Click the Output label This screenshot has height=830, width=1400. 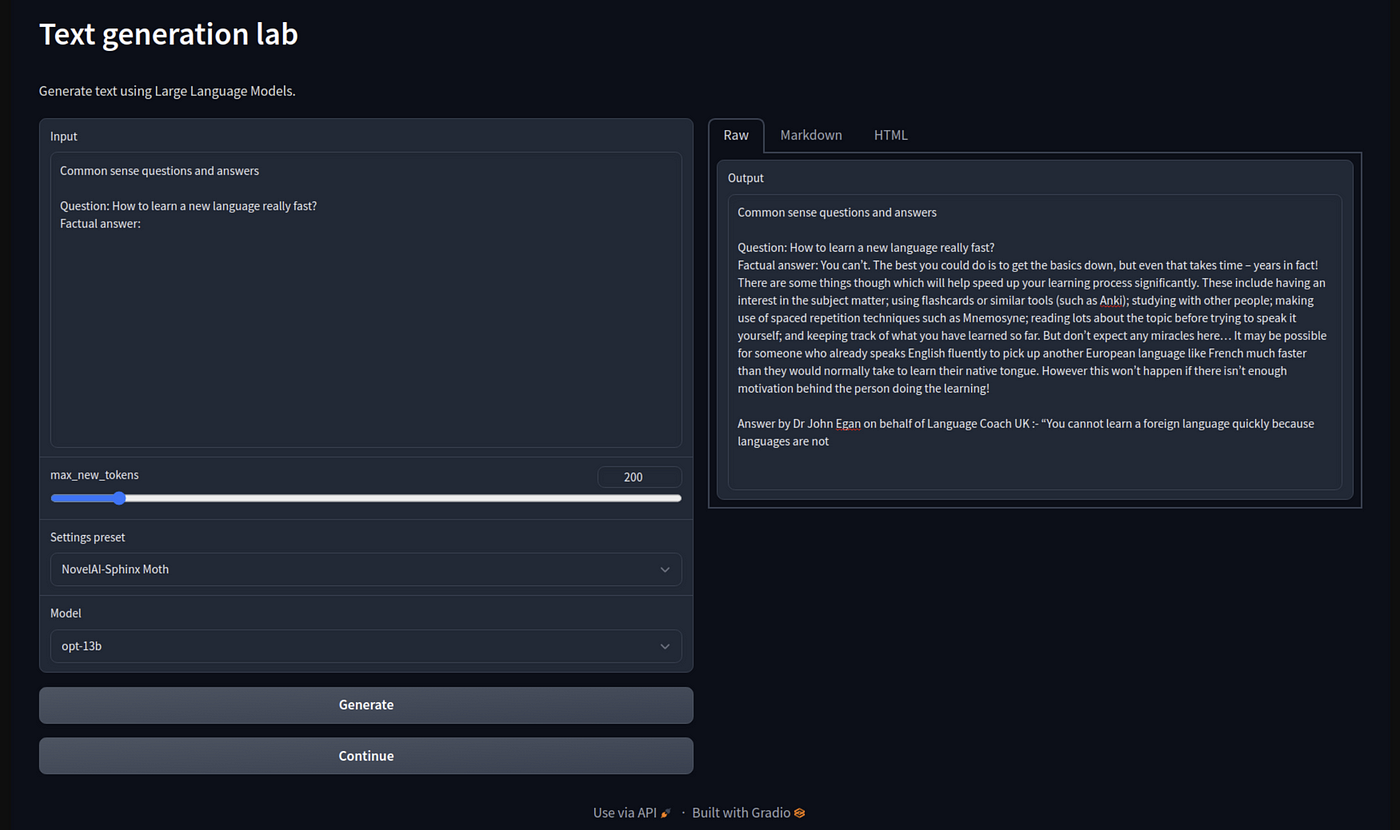pos(746,178)
